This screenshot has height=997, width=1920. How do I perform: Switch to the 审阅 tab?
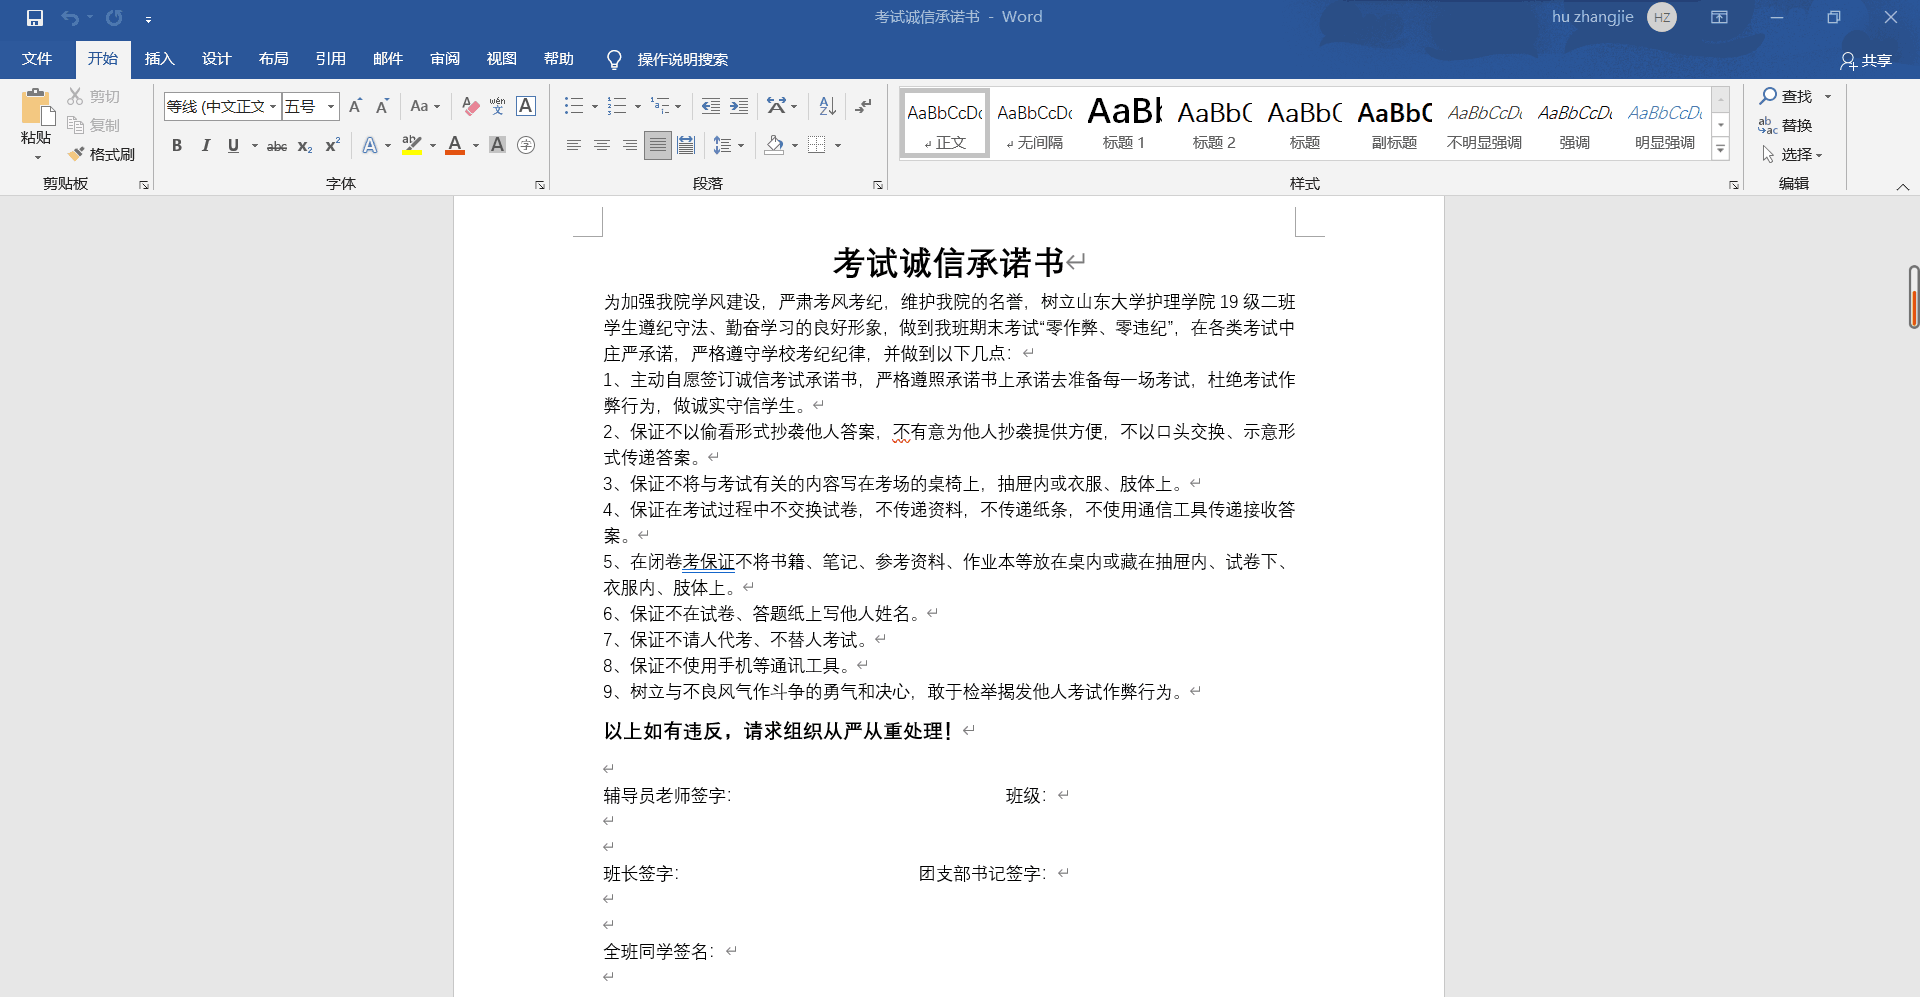tap(445, 59)
